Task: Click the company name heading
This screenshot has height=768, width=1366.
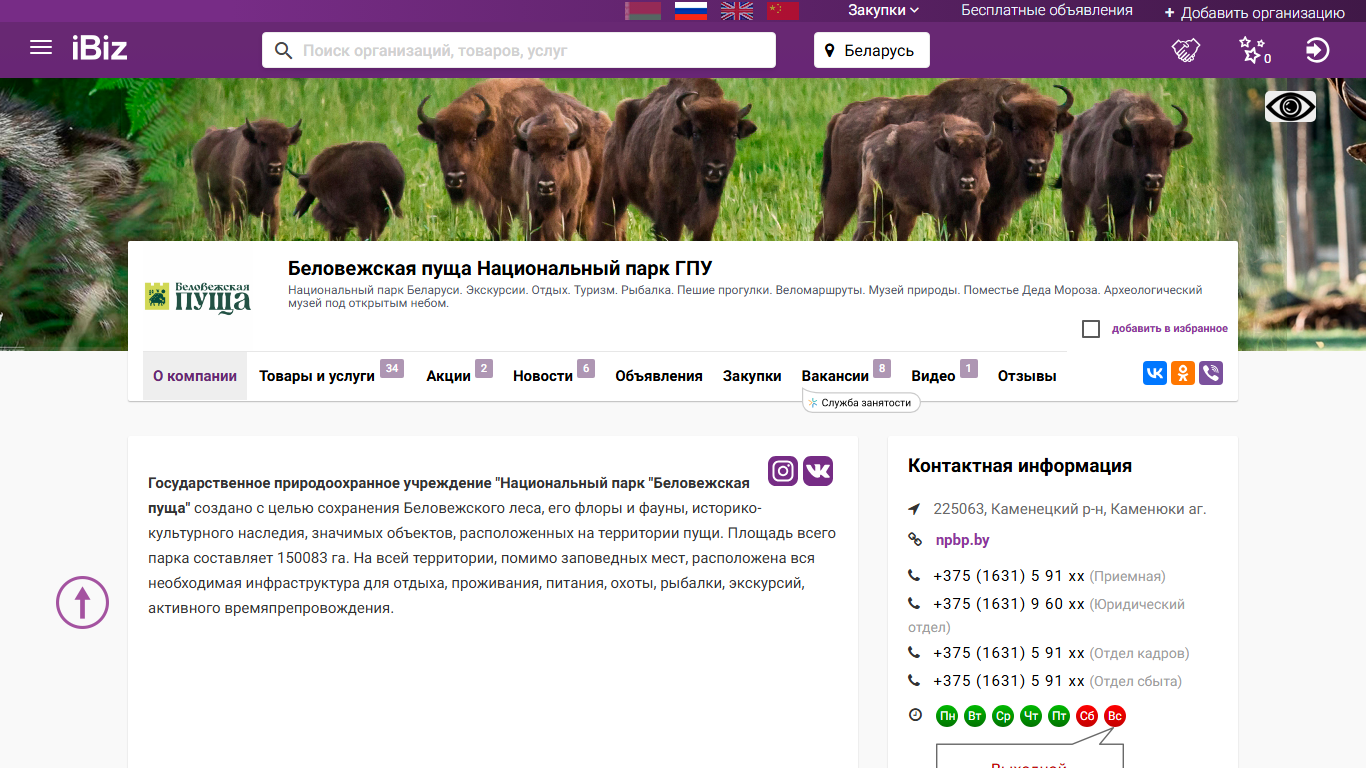Action: 500,268
